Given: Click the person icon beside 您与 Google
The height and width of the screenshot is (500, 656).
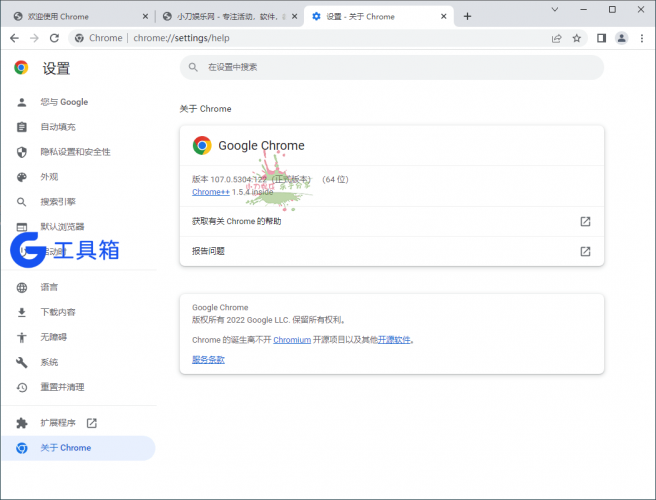Looking at the screenshot, I should click(22, 102).
